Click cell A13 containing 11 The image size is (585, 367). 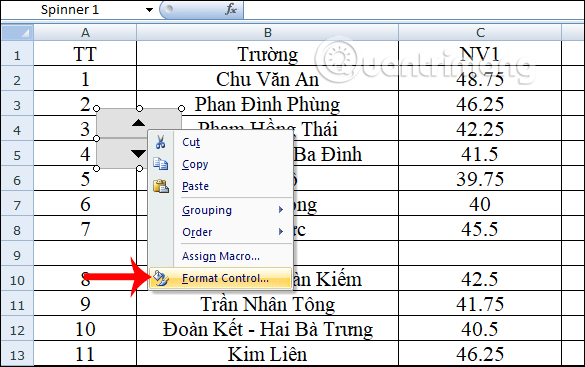point(85,353)
